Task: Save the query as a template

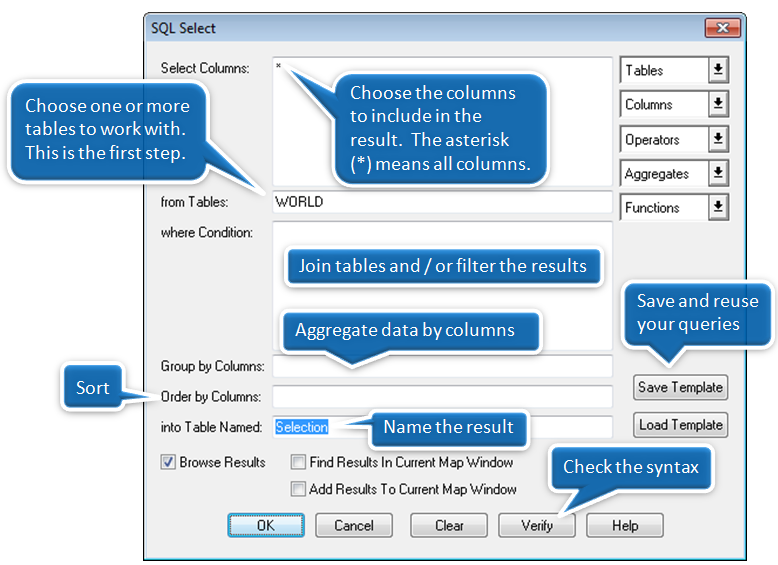Action: [680, 388]
